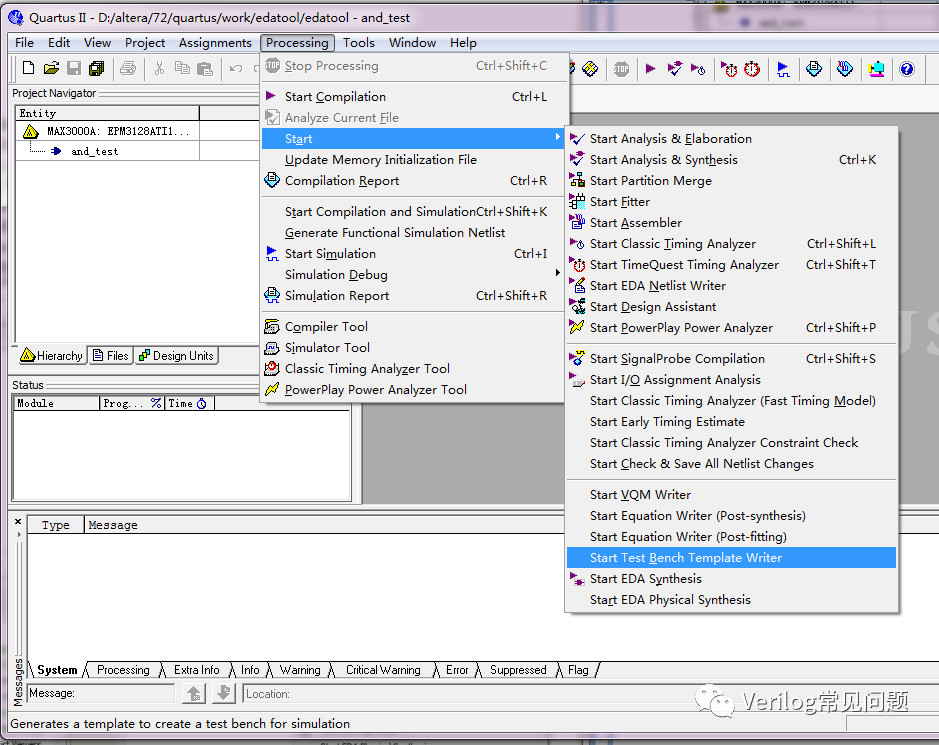Open Compilation Report from Processing menu

(x=414, y=180)
